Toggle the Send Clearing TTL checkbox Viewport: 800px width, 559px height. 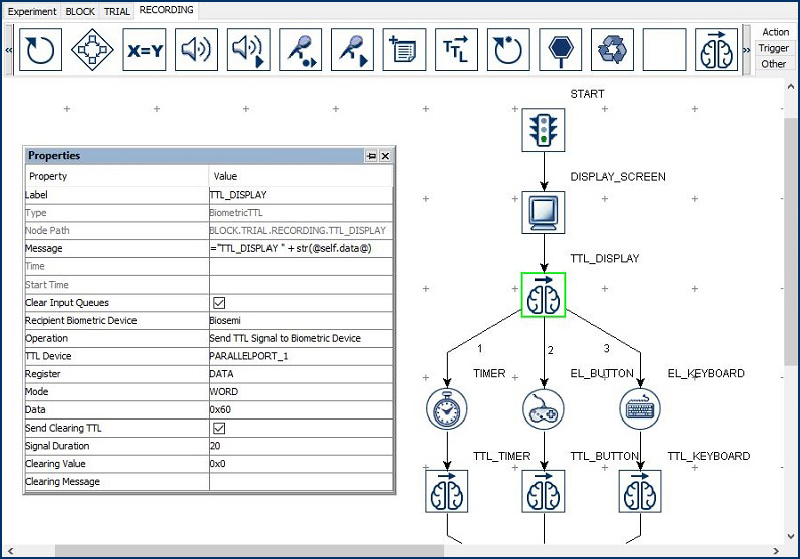(219, 428)
